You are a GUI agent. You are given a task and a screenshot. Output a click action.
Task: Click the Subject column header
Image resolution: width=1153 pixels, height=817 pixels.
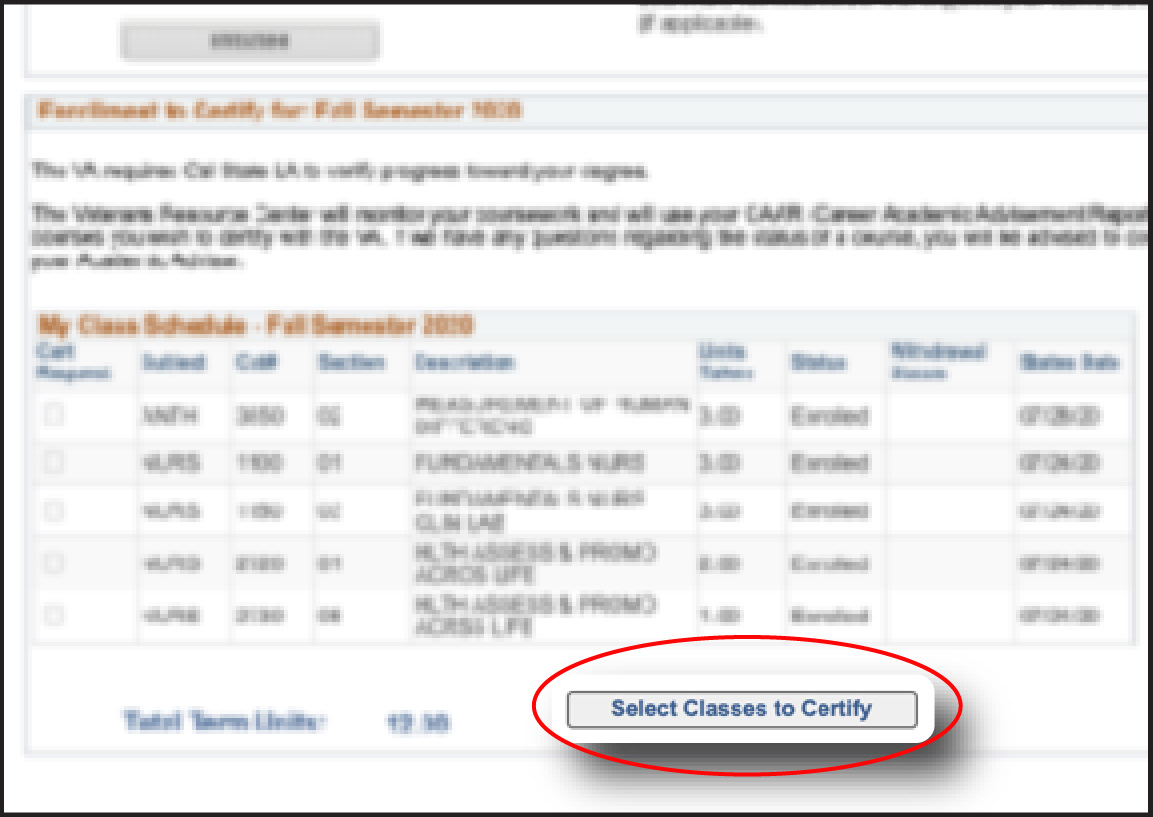coord(174,363)
